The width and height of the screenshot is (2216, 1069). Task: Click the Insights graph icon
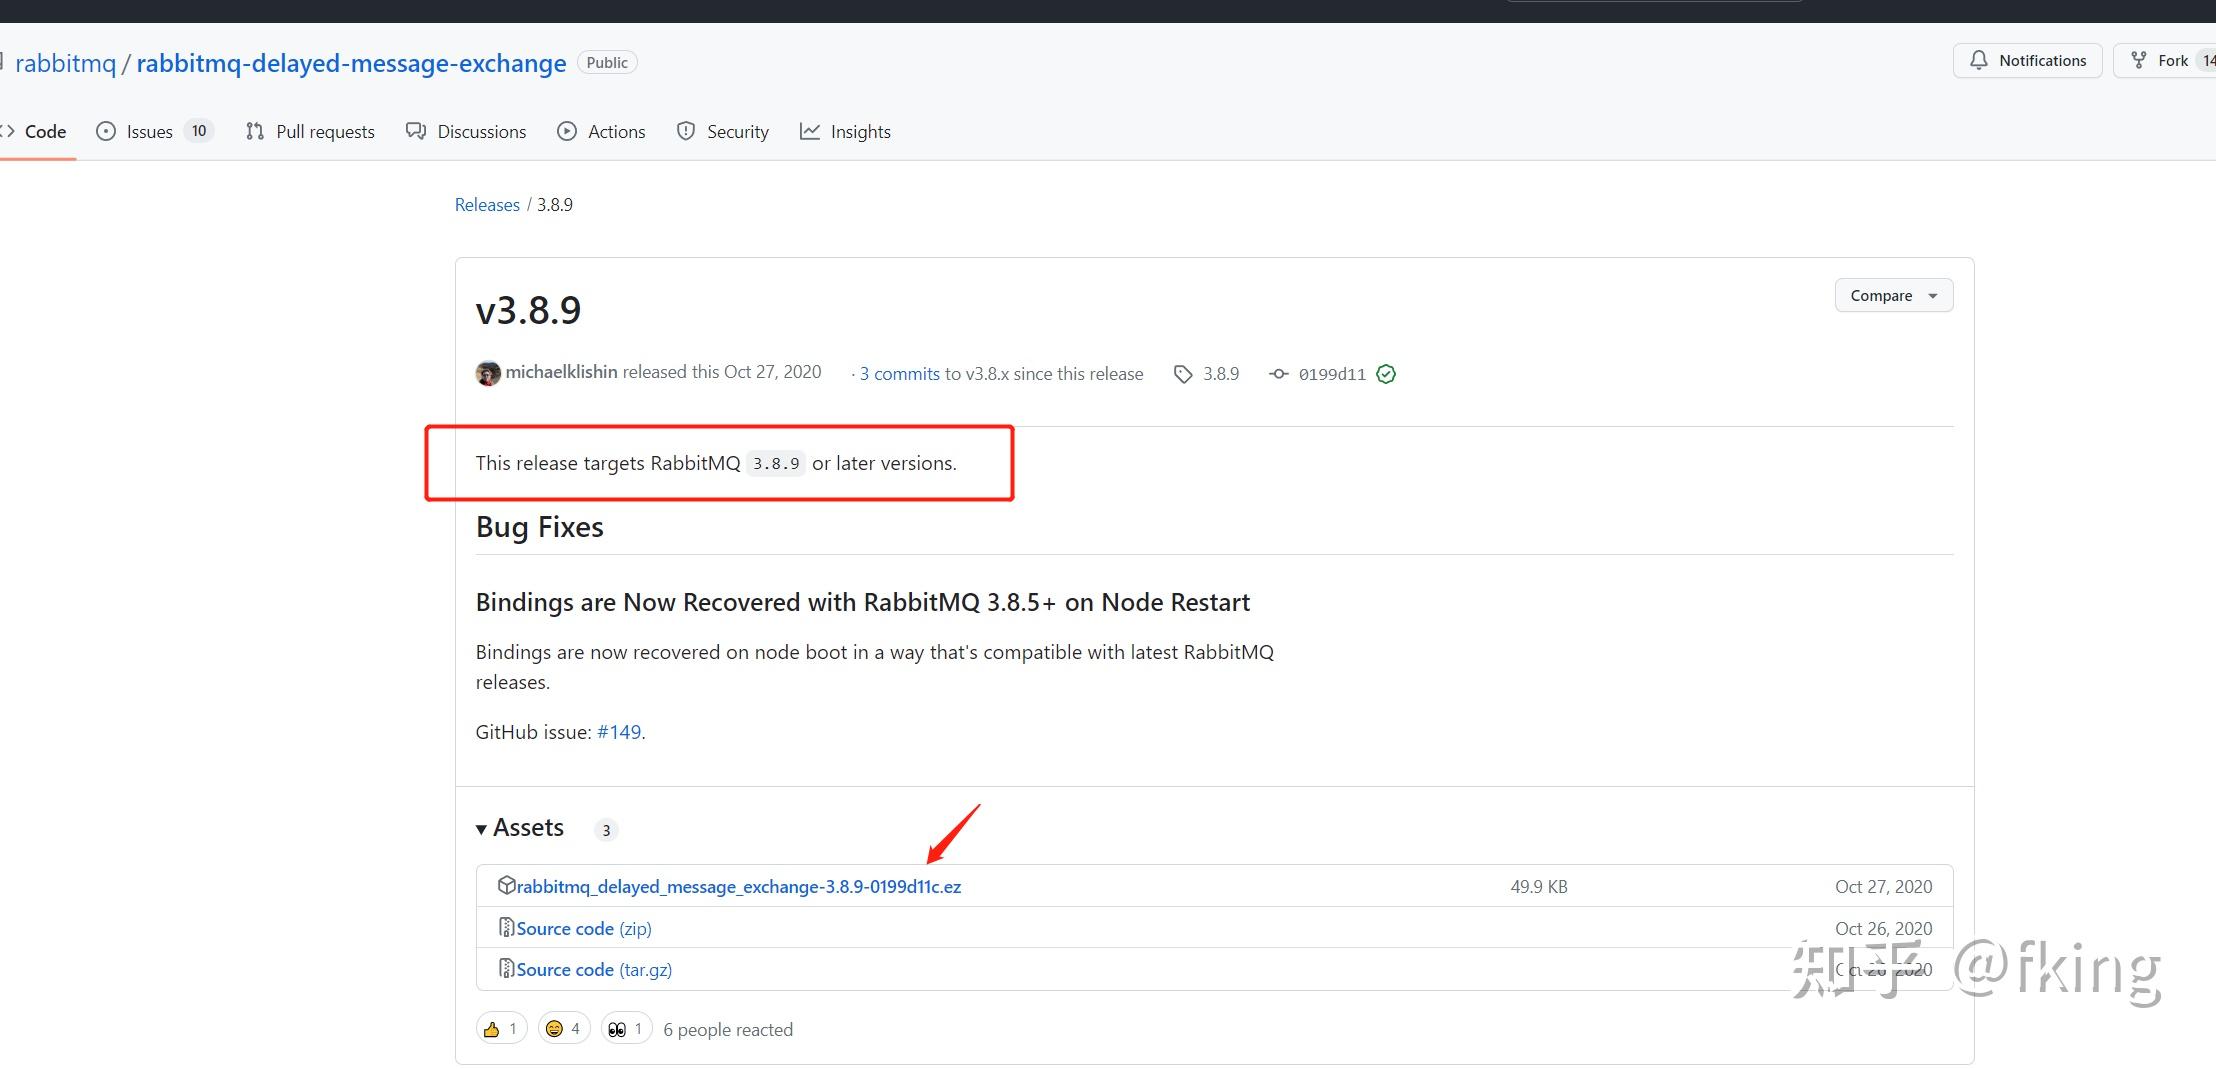(810, 131)
